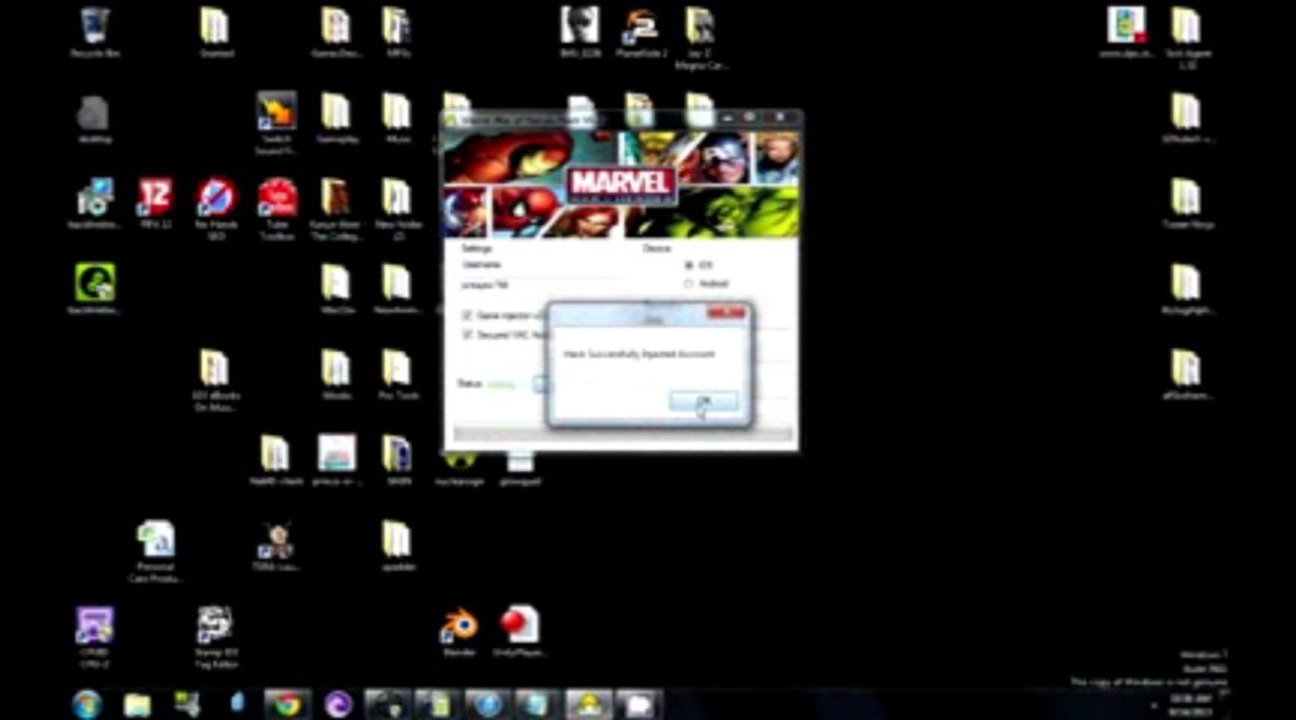Screen dimensions: 1296x720
Task: Open the brown book folder next to Tube Toolbox
Action: point(335,208)
